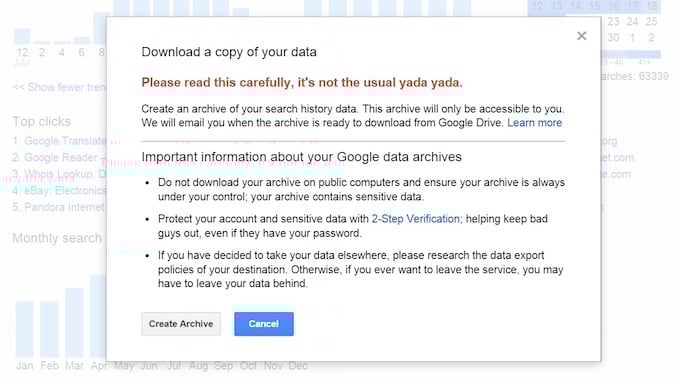Screen dimensions: 680x380
Task: Click the Create Archive button
Action: click(x=181, y=324)
